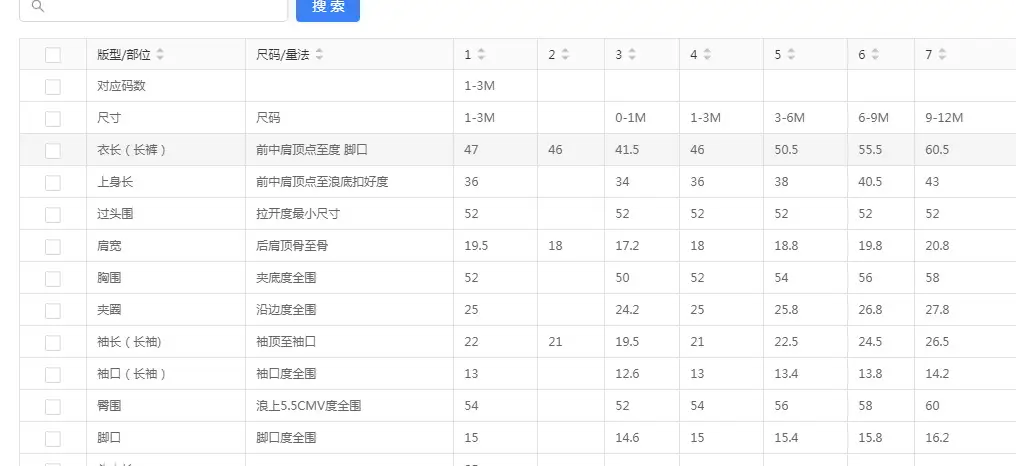The height and width of the screenshot is (466, 1016).
Task: Sort column 1 using its arrows
Action: pyautogui.click(x=481, y=55)
